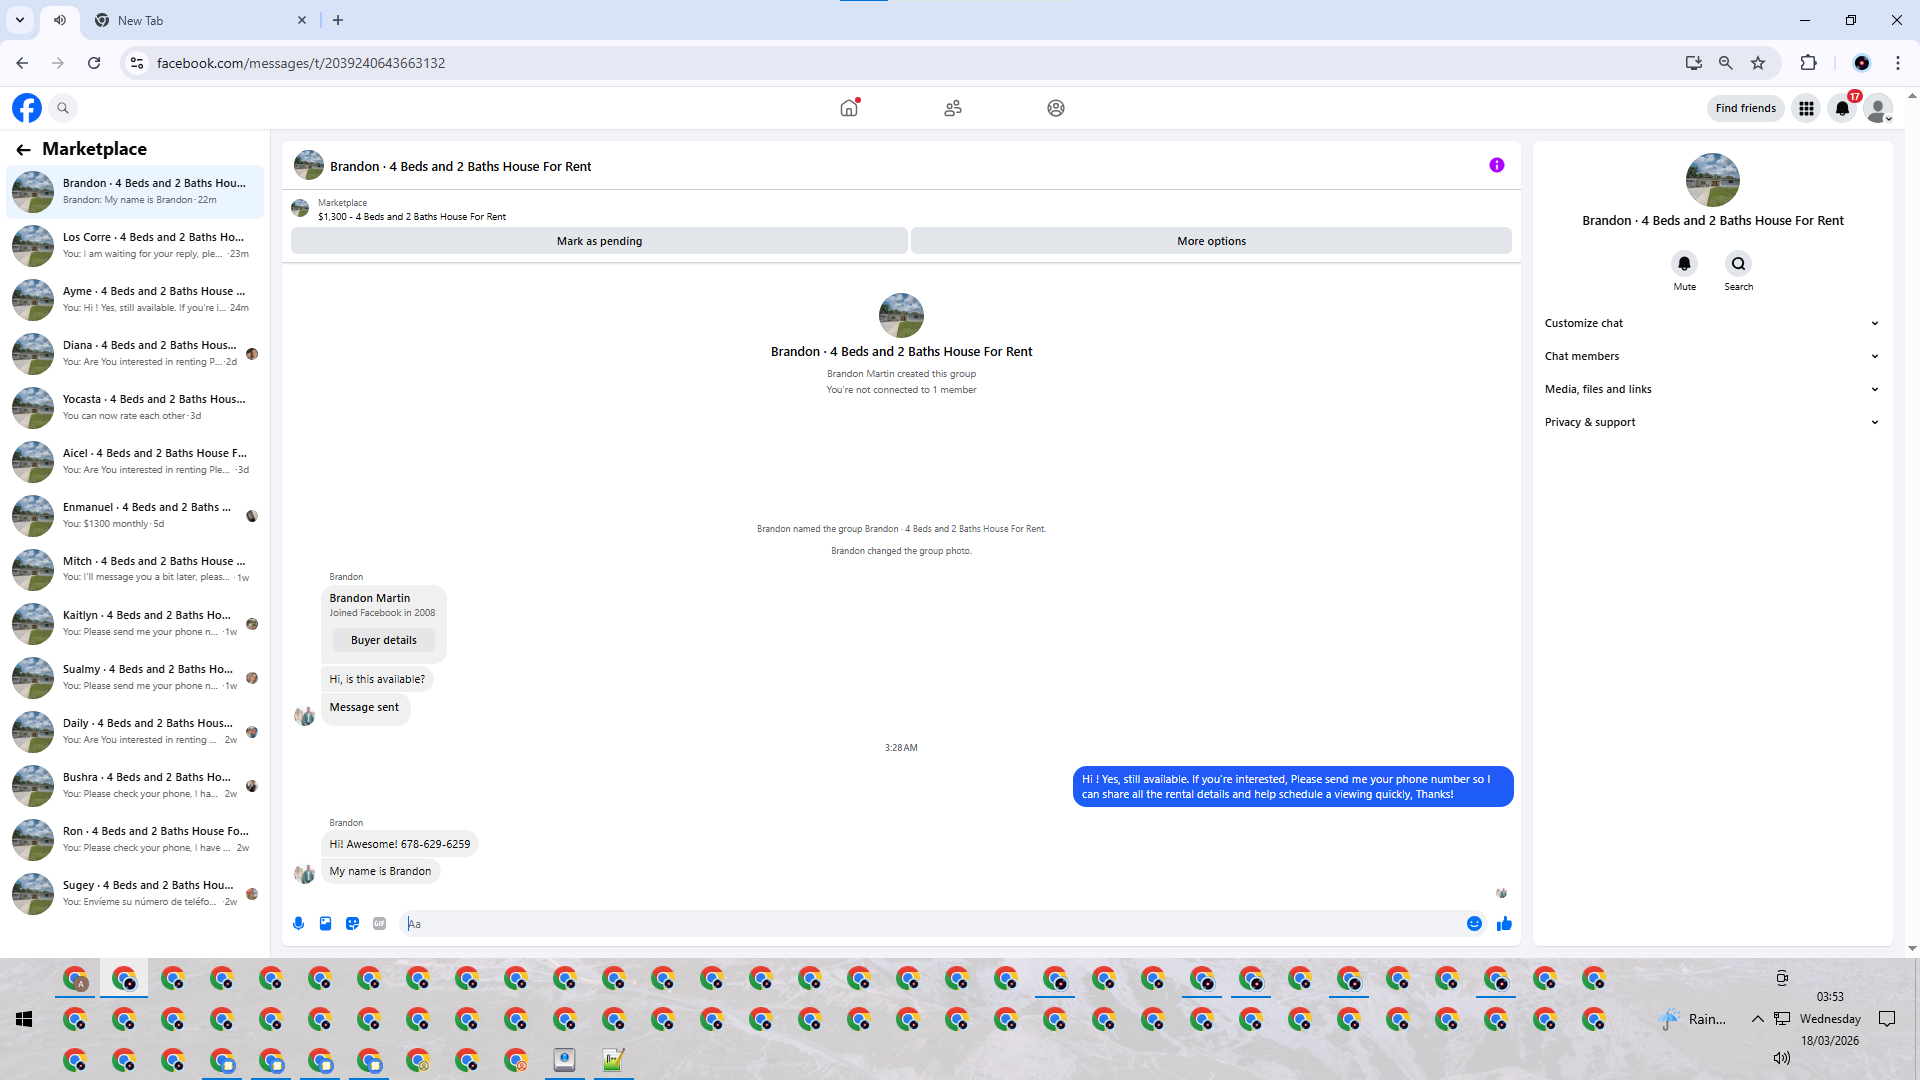Attach a photo using the image icon

[x=325, y=924]
